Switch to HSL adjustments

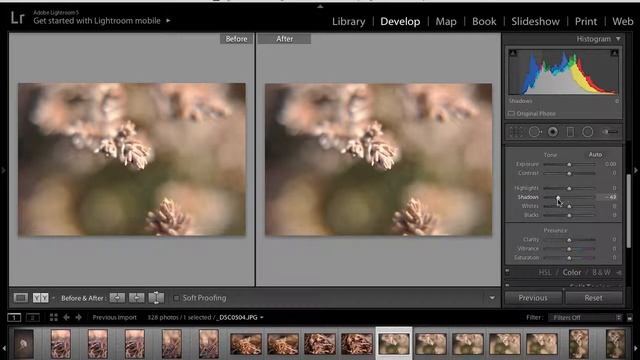coord(544,272)
